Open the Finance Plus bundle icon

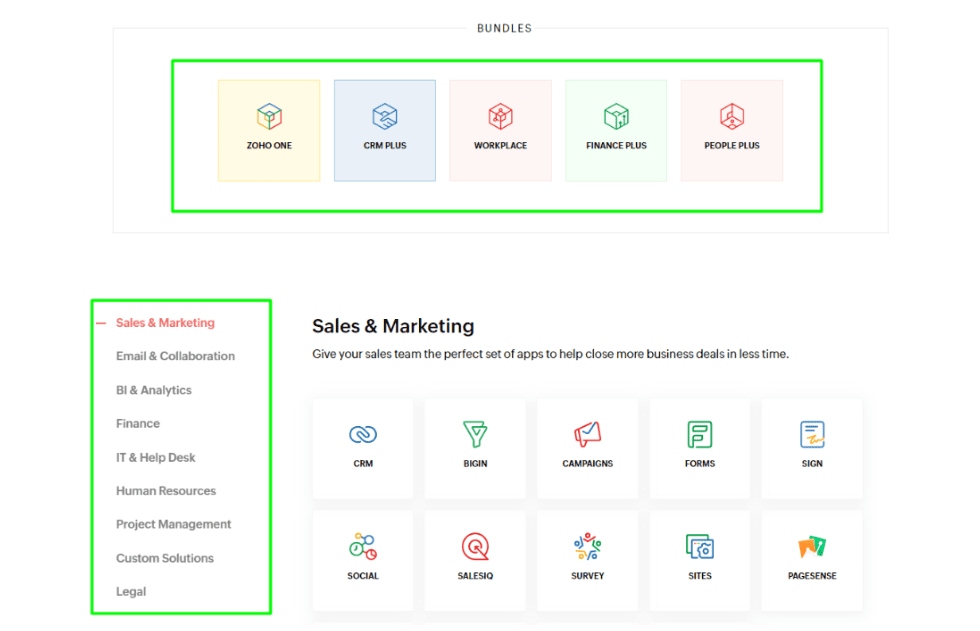pyautogui.click(x=616, y=117)
